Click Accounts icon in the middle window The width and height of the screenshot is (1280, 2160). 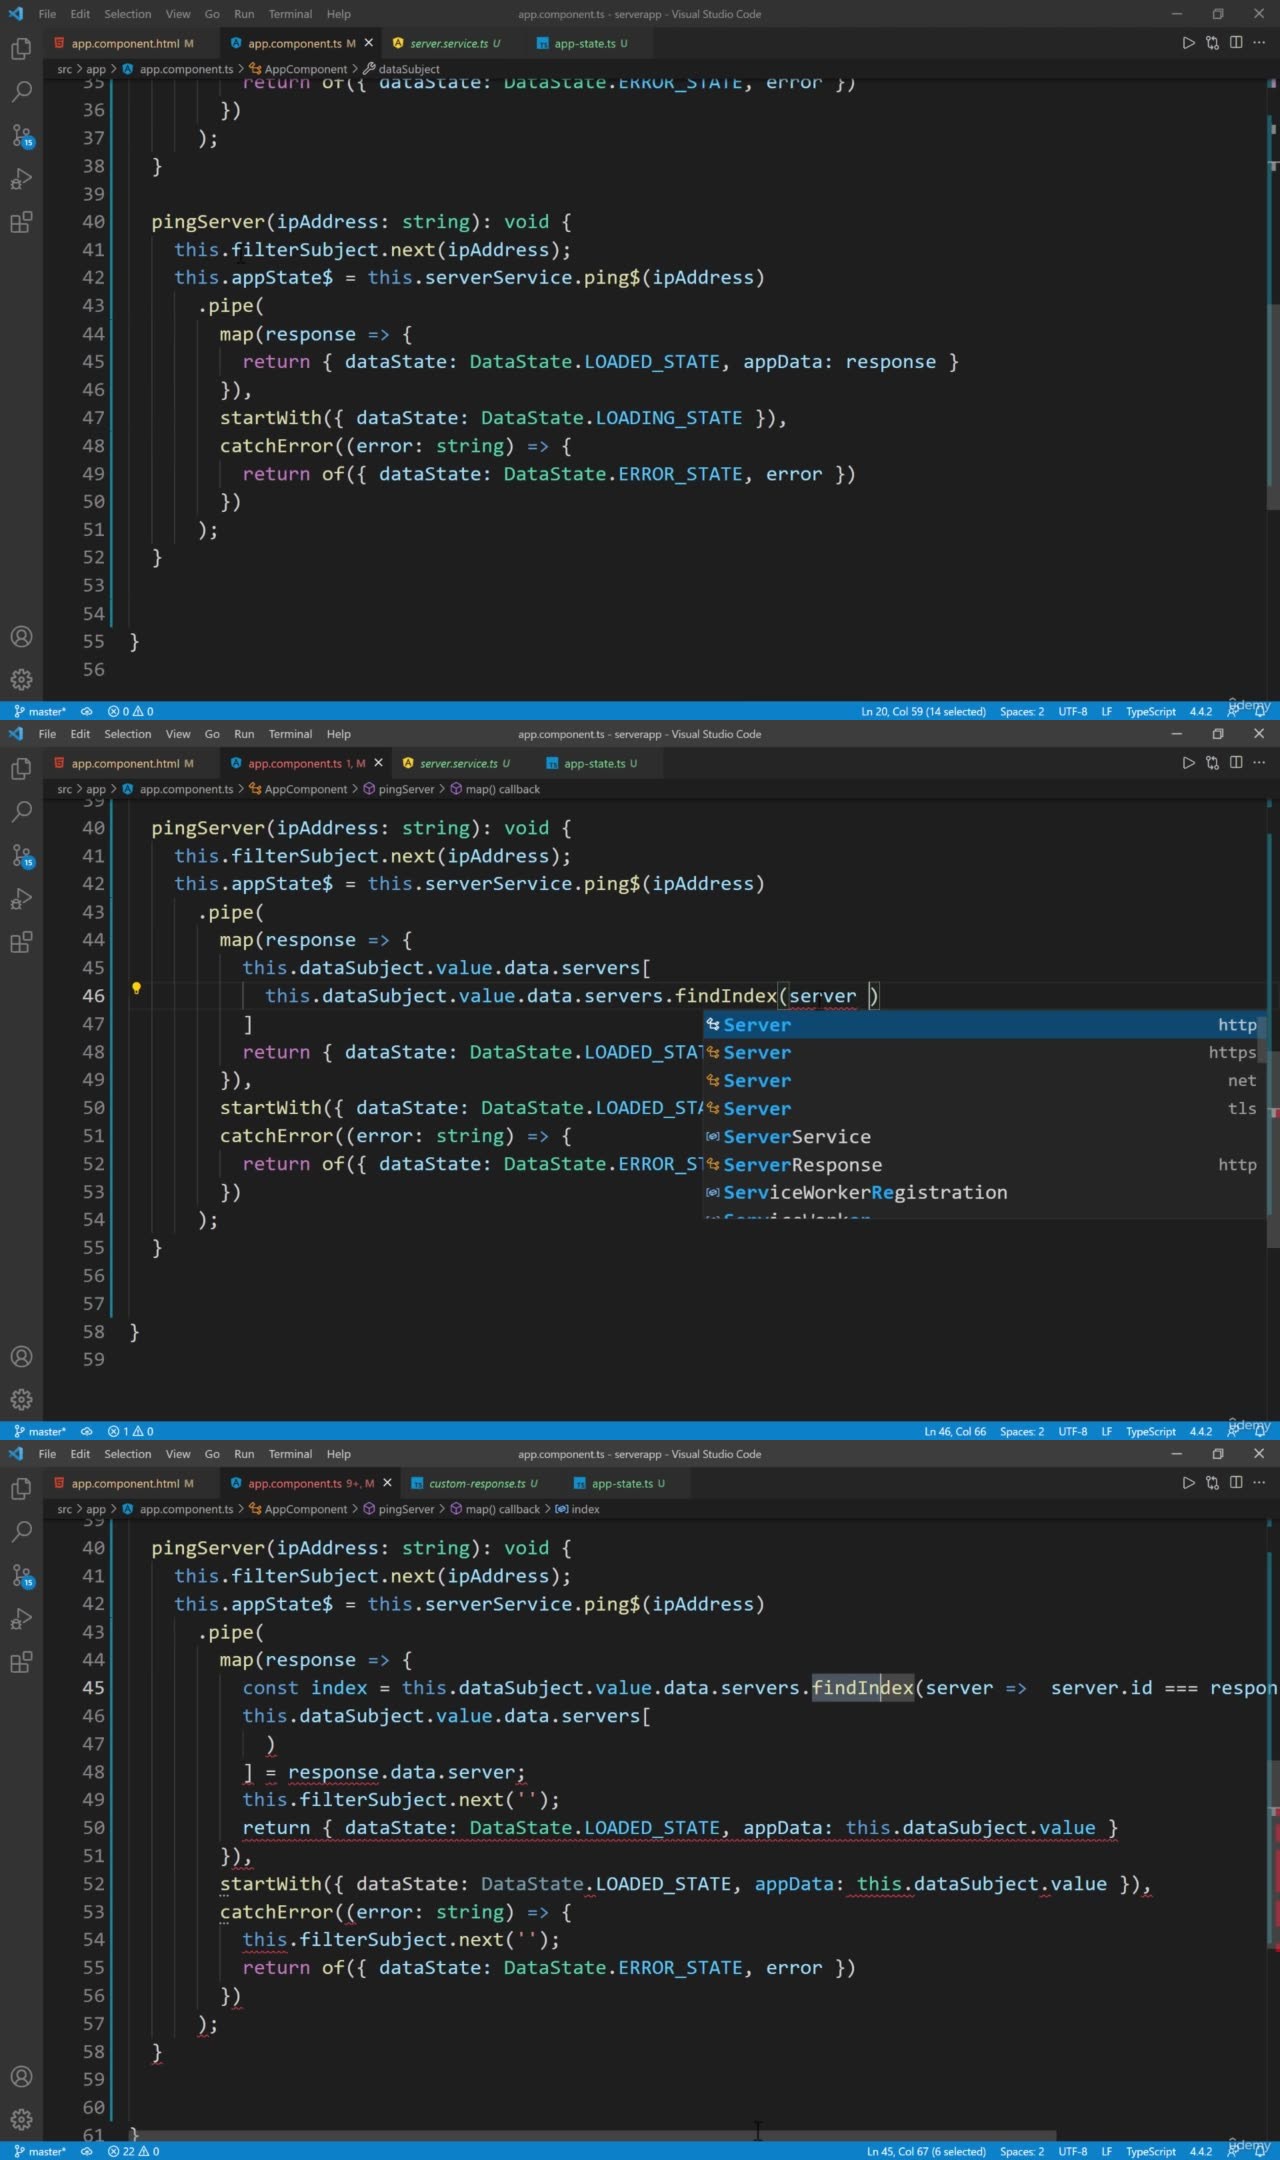click(21, 1357)
